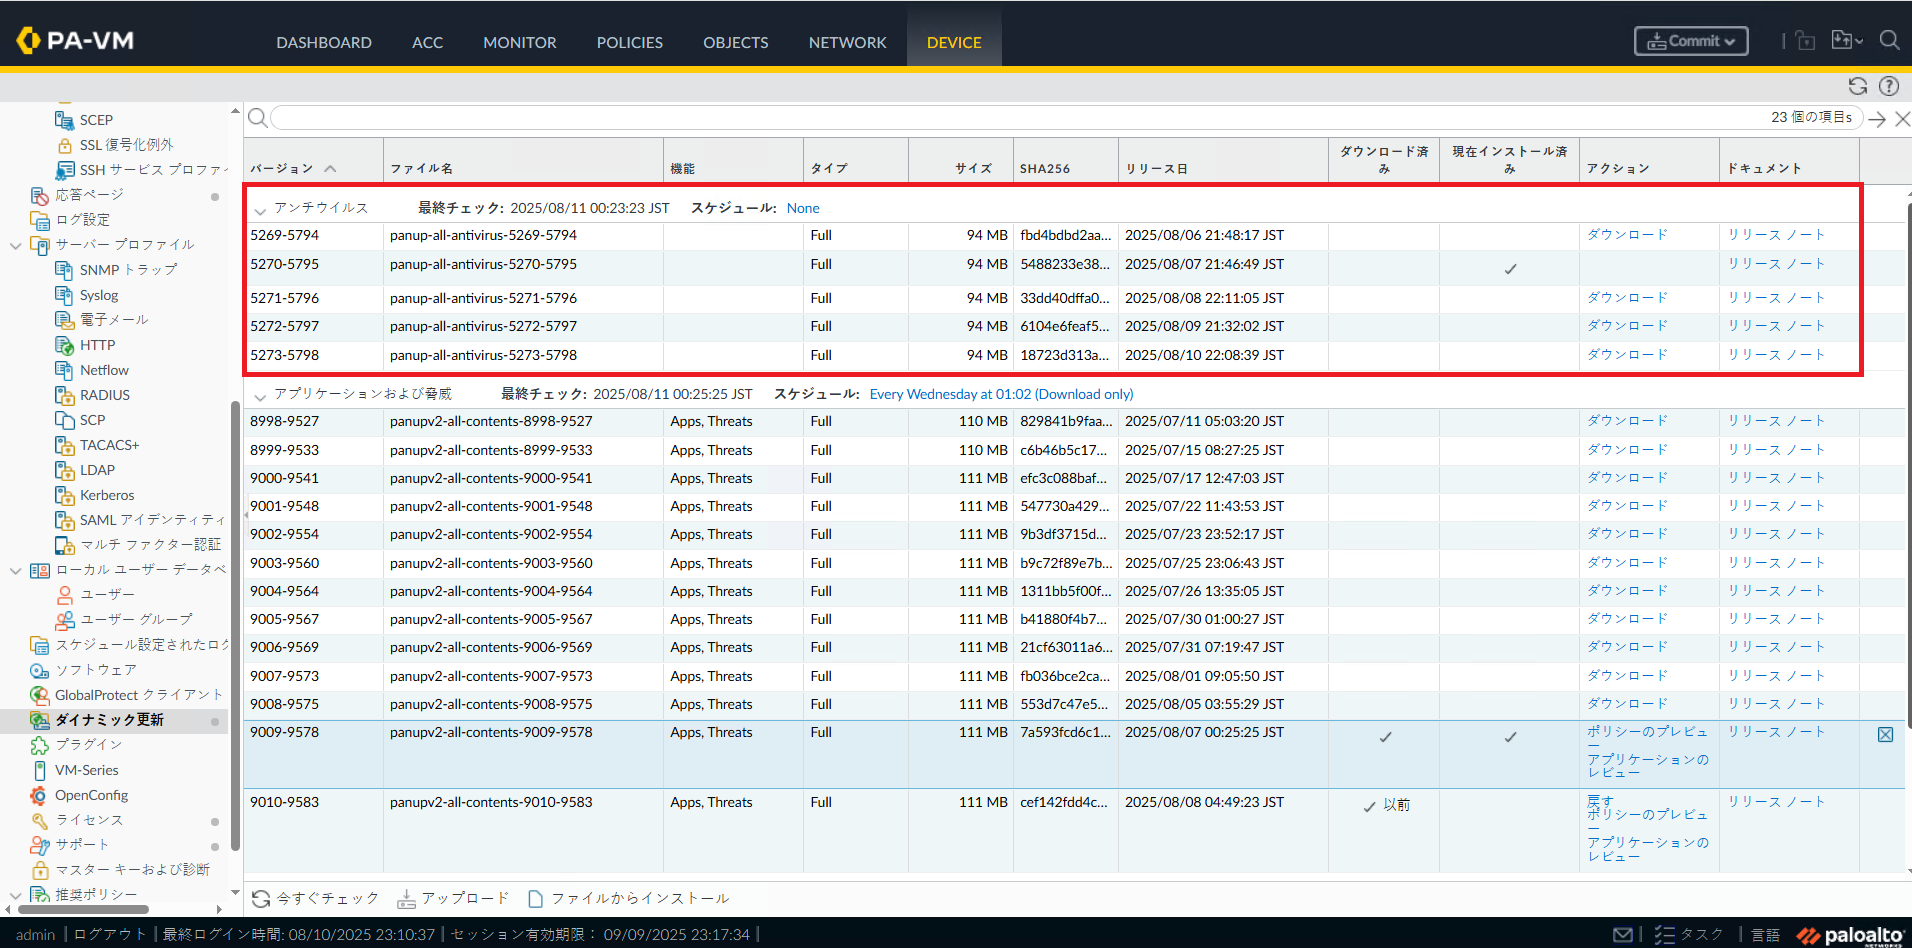Download antivirus version 5273-5798

[1627, 355]
